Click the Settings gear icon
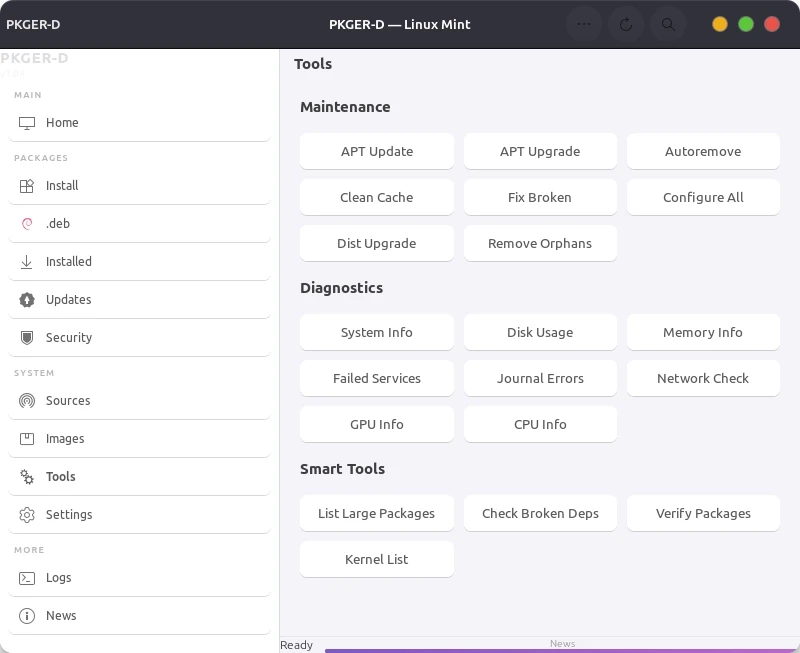The image size is (800, 653). tap(27, 515)
